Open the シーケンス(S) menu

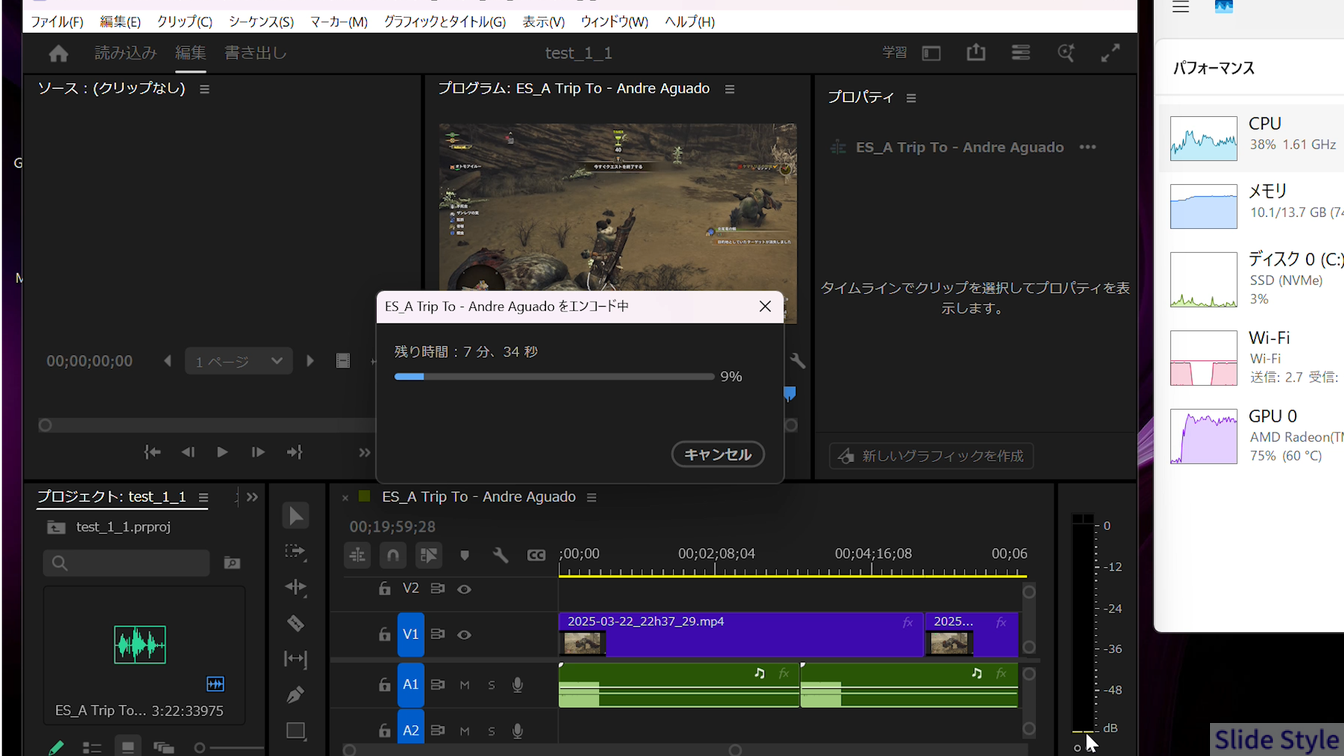261,21
